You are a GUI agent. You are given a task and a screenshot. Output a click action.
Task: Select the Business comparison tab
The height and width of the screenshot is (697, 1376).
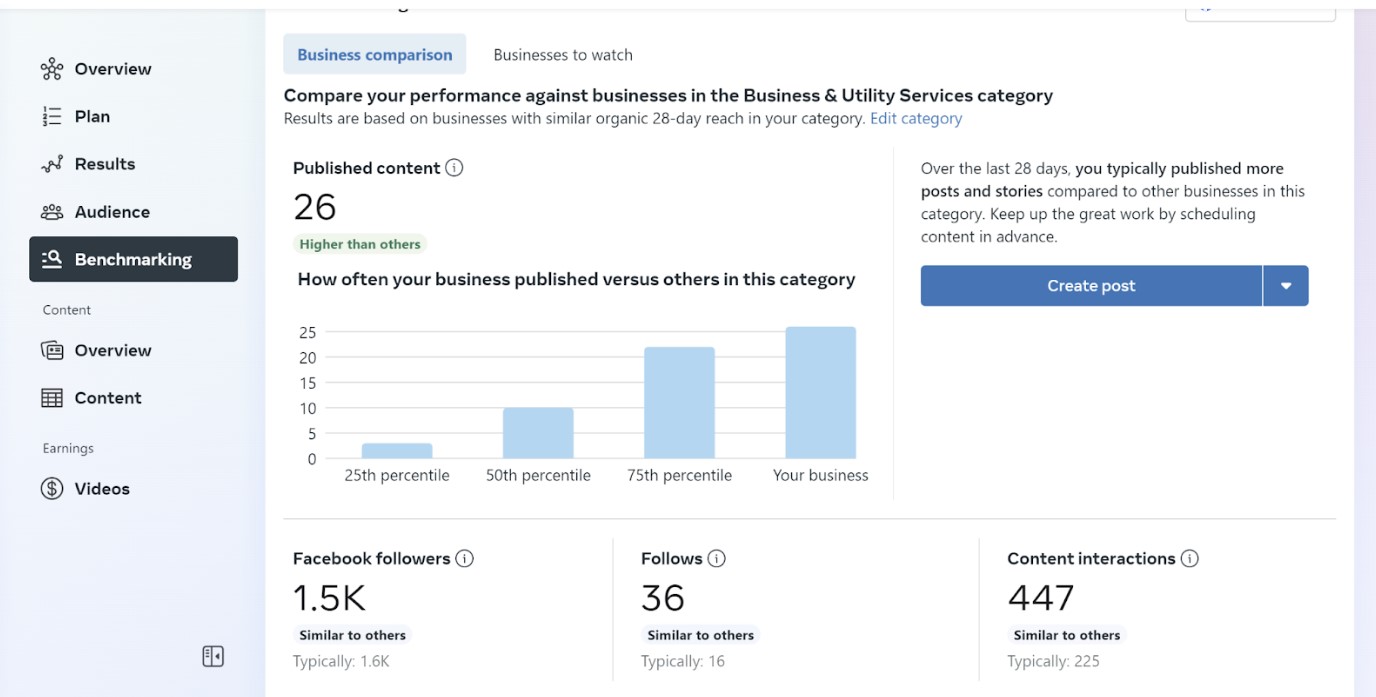click(374, 54)
